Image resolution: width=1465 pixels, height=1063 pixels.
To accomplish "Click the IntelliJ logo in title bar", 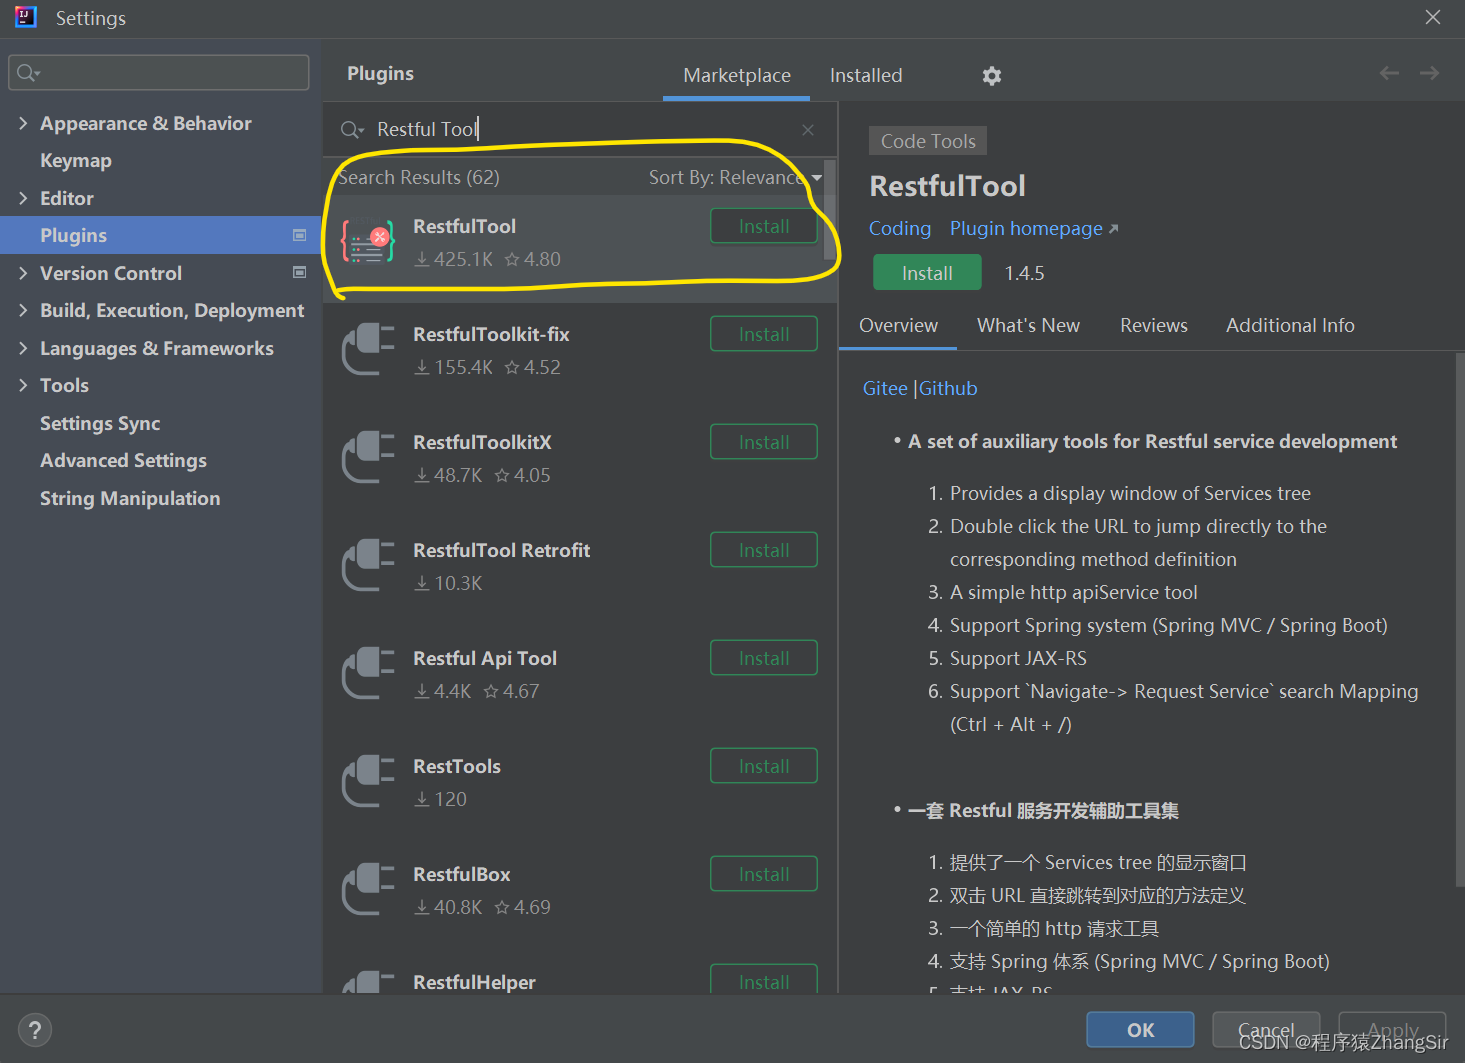I will coord(26,17).
